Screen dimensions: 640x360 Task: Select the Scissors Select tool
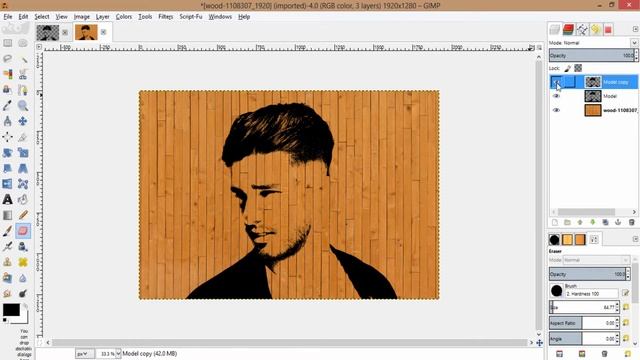(x=23, y=74)
